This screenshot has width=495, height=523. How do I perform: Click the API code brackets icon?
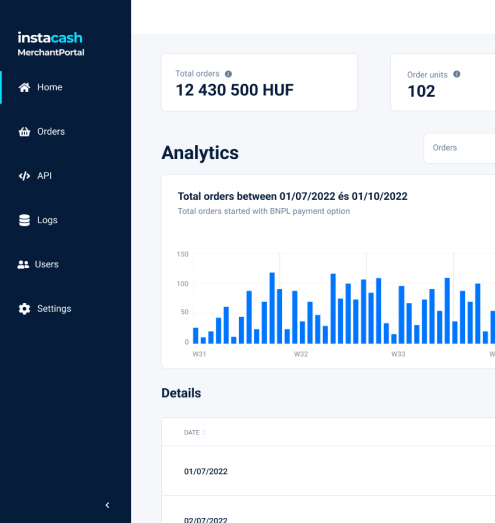[x=24, y=176]
